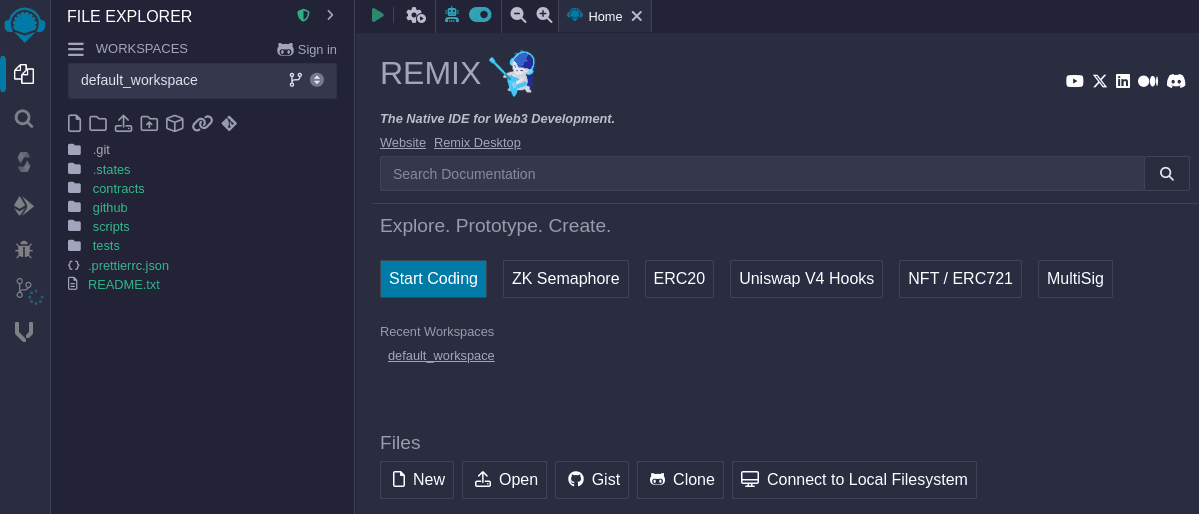Open the Remix X (Twitter) icon
This screenshot has width=1199, height=514.
pyautogui.click(x=1100, y=81)
